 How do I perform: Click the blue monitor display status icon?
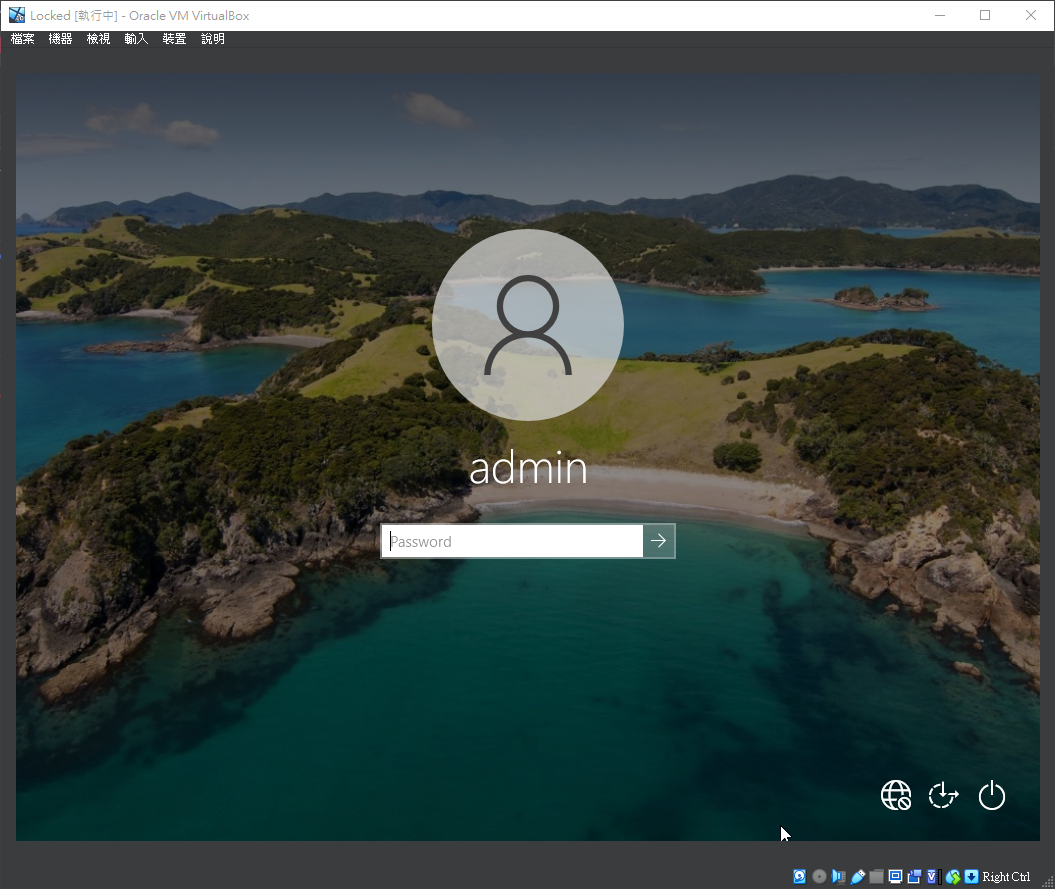[895, 877]
